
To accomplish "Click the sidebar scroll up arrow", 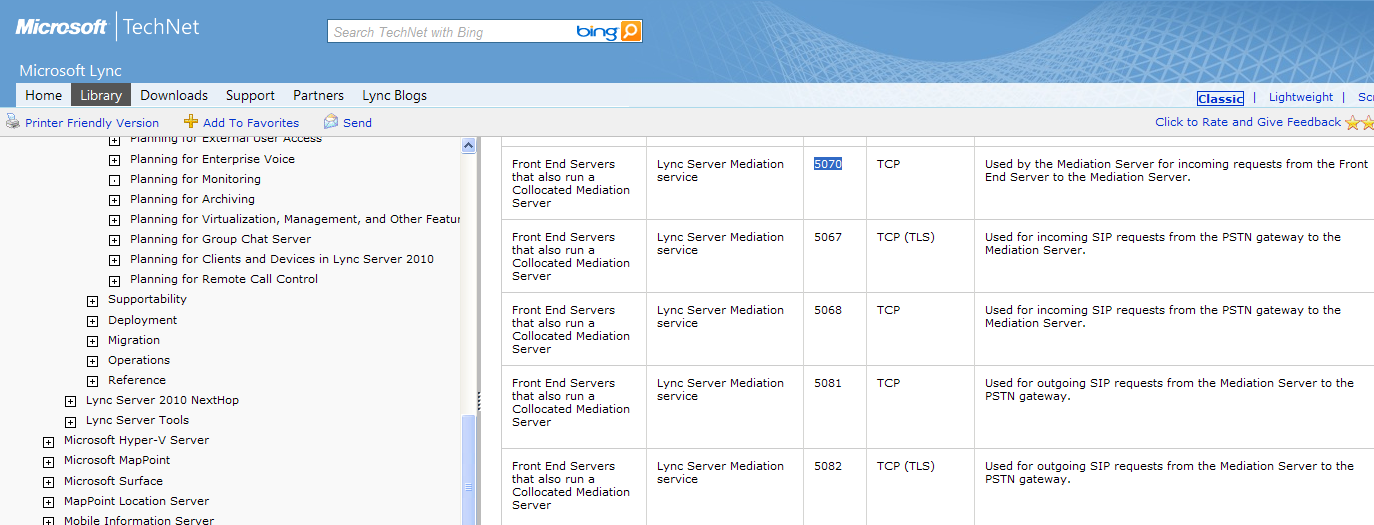I will tap(469, 146).
